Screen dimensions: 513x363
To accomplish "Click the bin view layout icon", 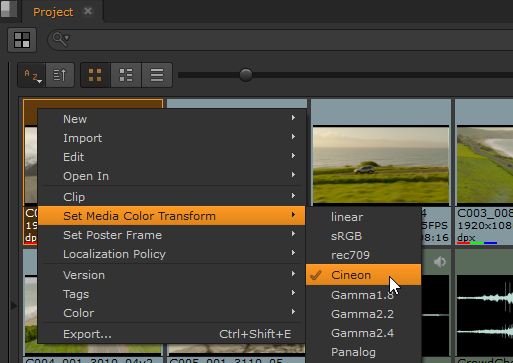I will [x=22, y=40].
